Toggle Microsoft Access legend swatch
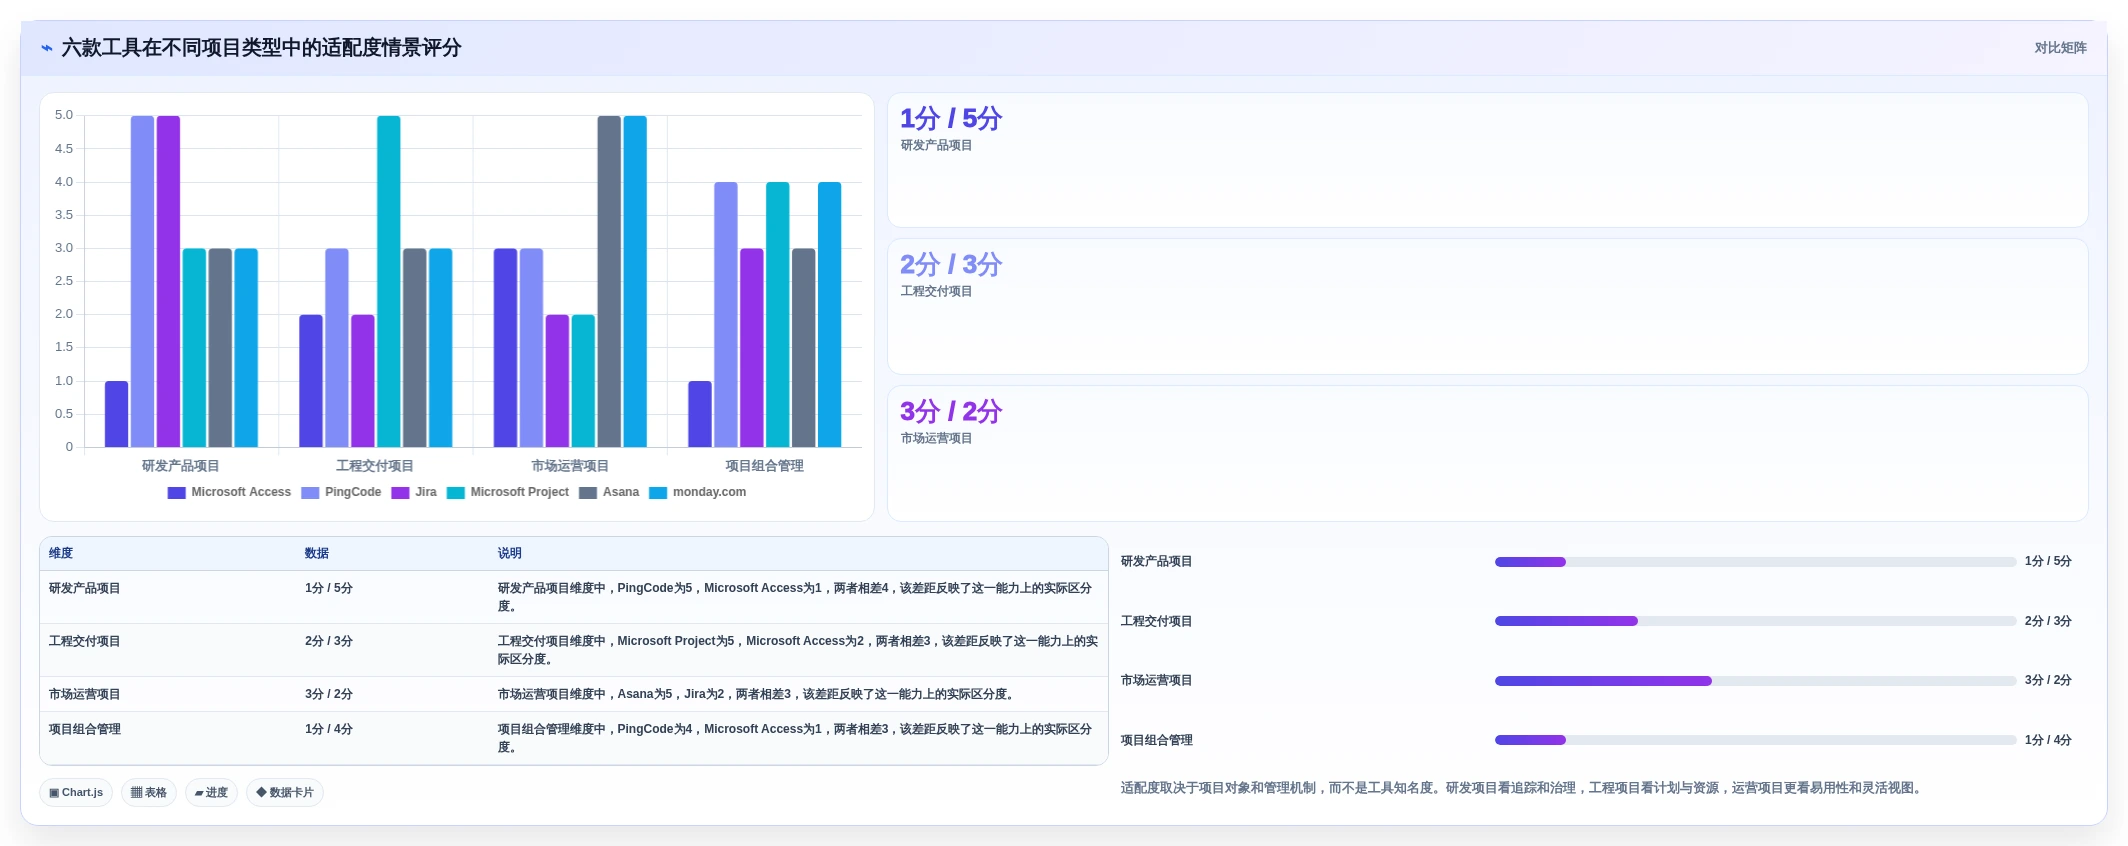Viewport: 2128px width, 846px height. click(176, 493)
